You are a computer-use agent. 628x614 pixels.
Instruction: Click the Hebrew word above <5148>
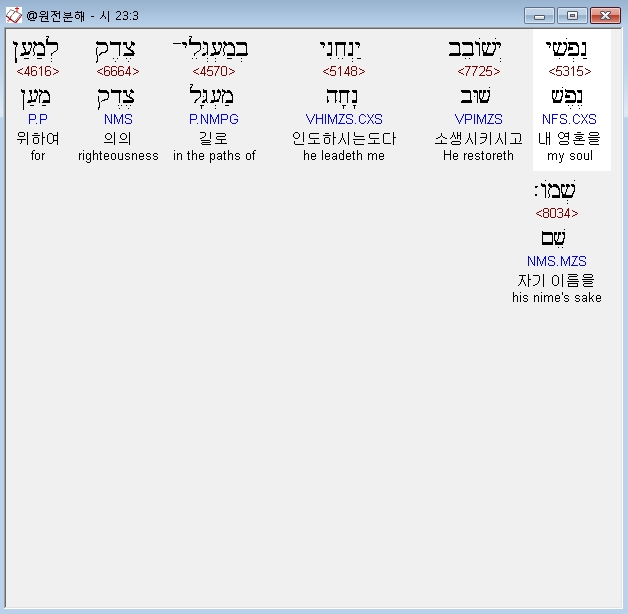(x=341, y=49)
